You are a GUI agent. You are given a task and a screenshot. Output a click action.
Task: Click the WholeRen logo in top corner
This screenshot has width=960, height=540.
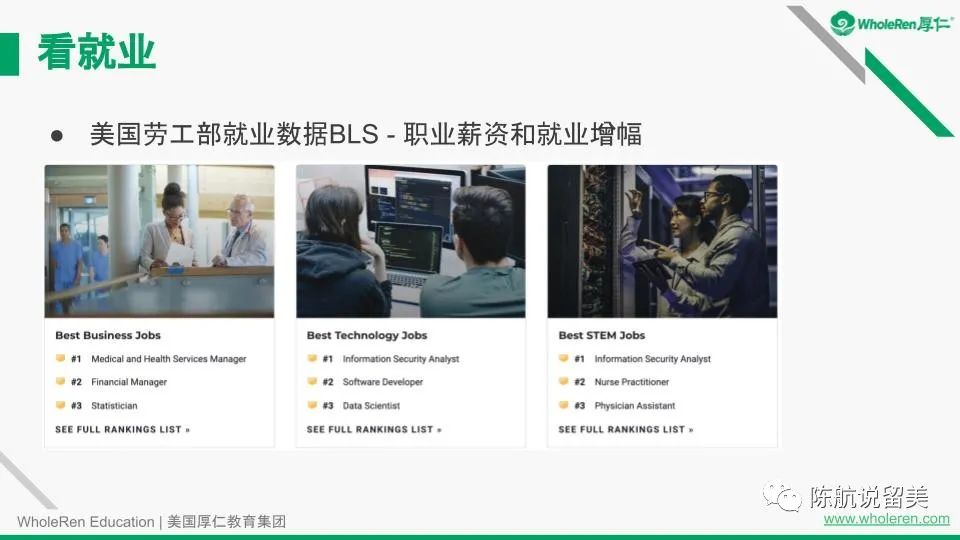coord(890,24)
